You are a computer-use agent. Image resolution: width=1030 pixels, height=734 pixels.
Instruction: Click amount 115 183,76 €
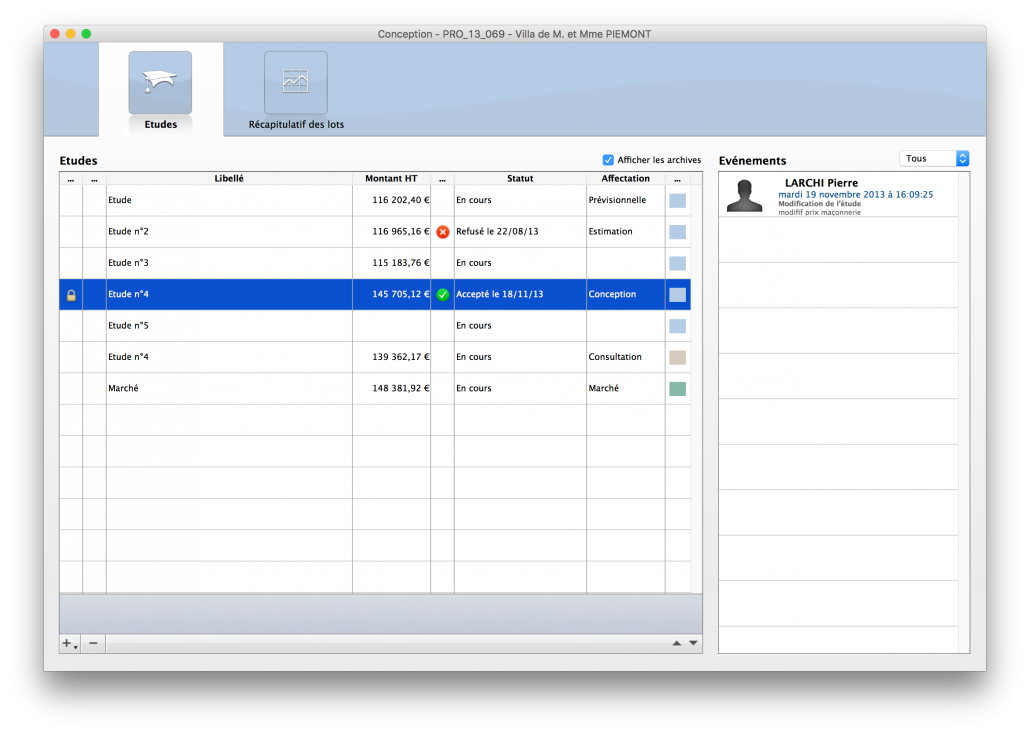click(401, 263)
